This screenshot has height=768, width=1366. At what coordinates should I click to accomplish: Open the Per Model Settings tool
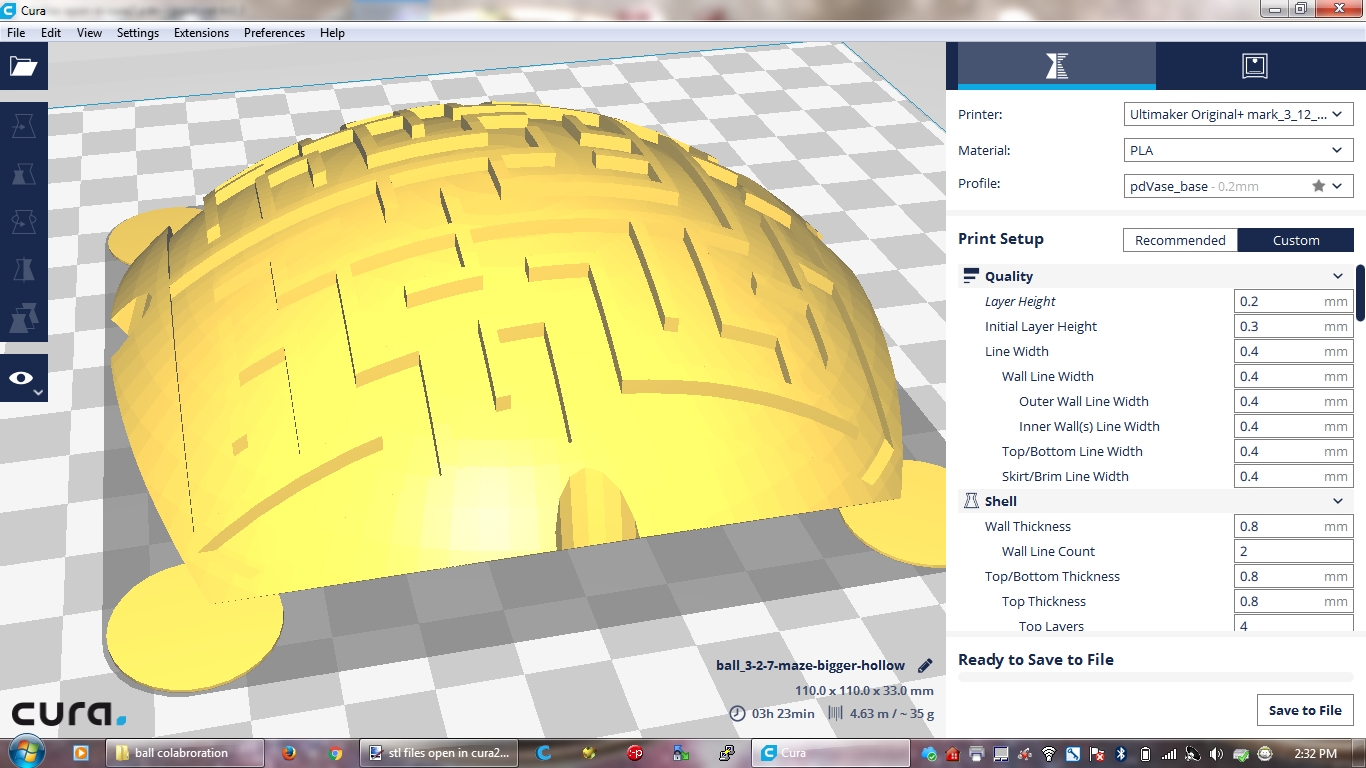coord(23,320)
